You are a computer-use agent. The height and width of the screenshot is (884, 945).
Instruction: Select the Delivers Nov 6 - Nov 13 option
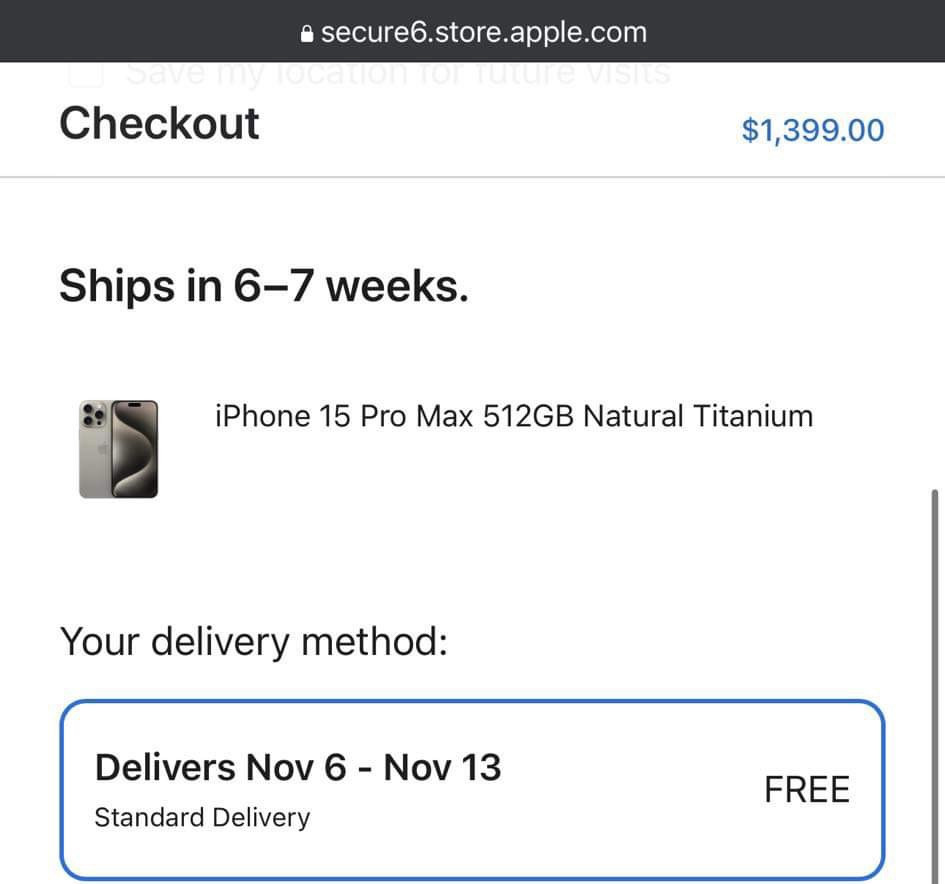point(472,789)
